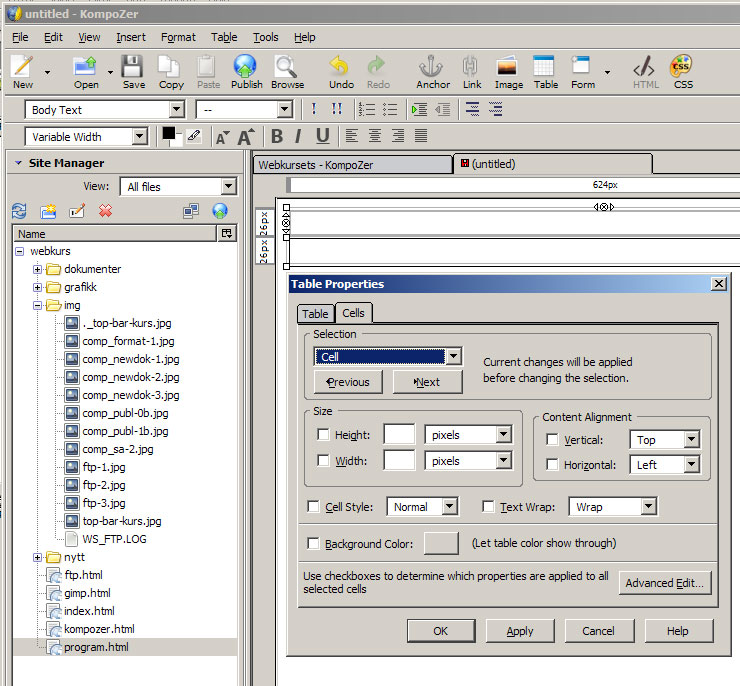Open the Body Text paragraph format dropdown
Image resolution: width=740 pixels, height=686 pixels.
tap(175, 110)
